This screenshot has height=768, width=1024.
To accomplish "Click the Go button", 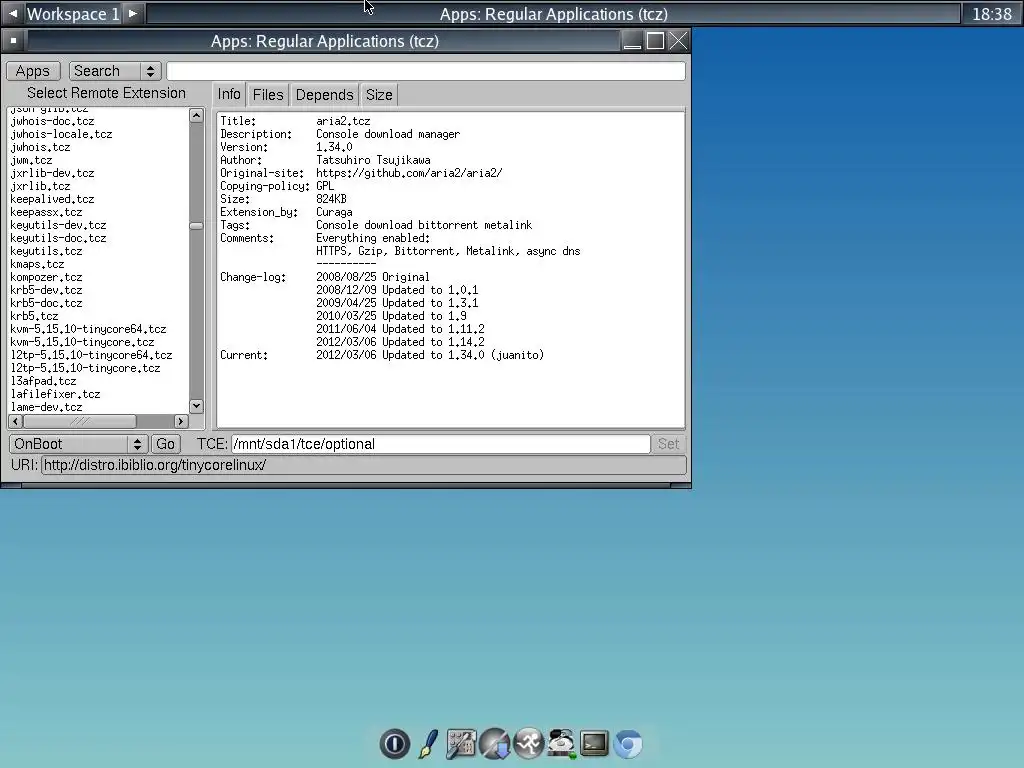I will click(165, 444).
